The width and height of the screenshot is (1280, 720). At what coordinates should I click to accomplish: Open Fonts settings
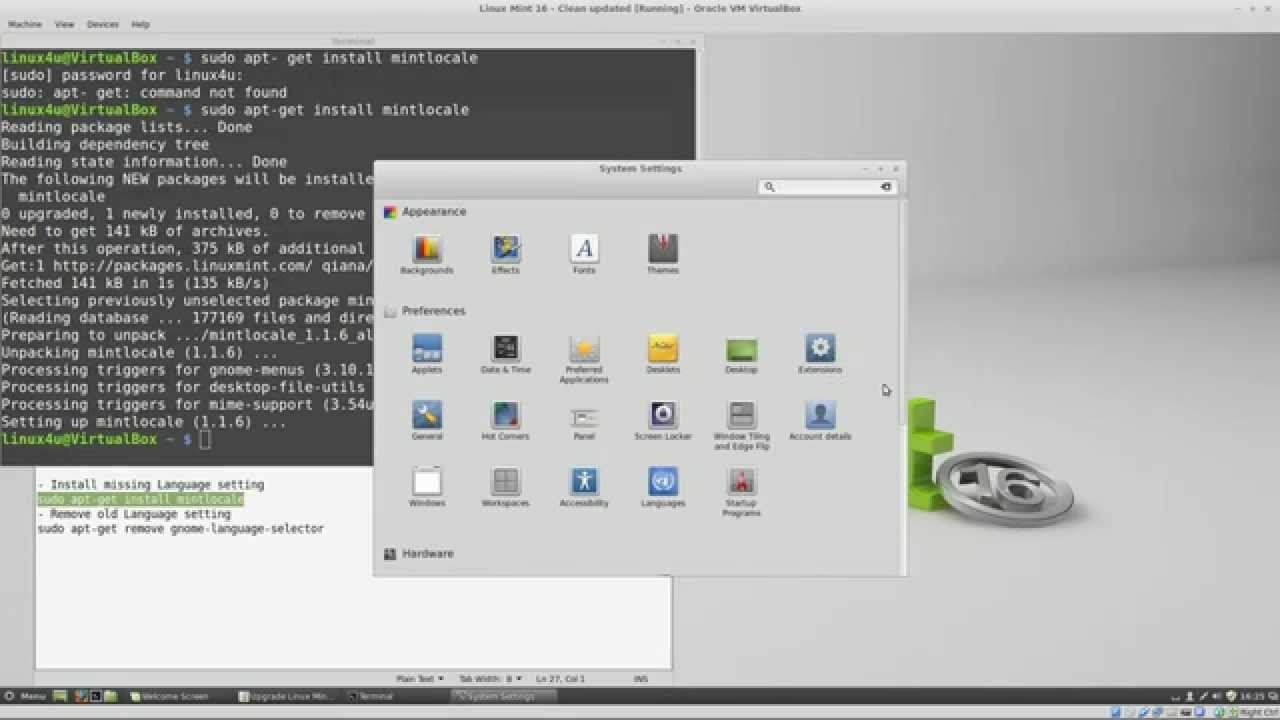point(584,254)
